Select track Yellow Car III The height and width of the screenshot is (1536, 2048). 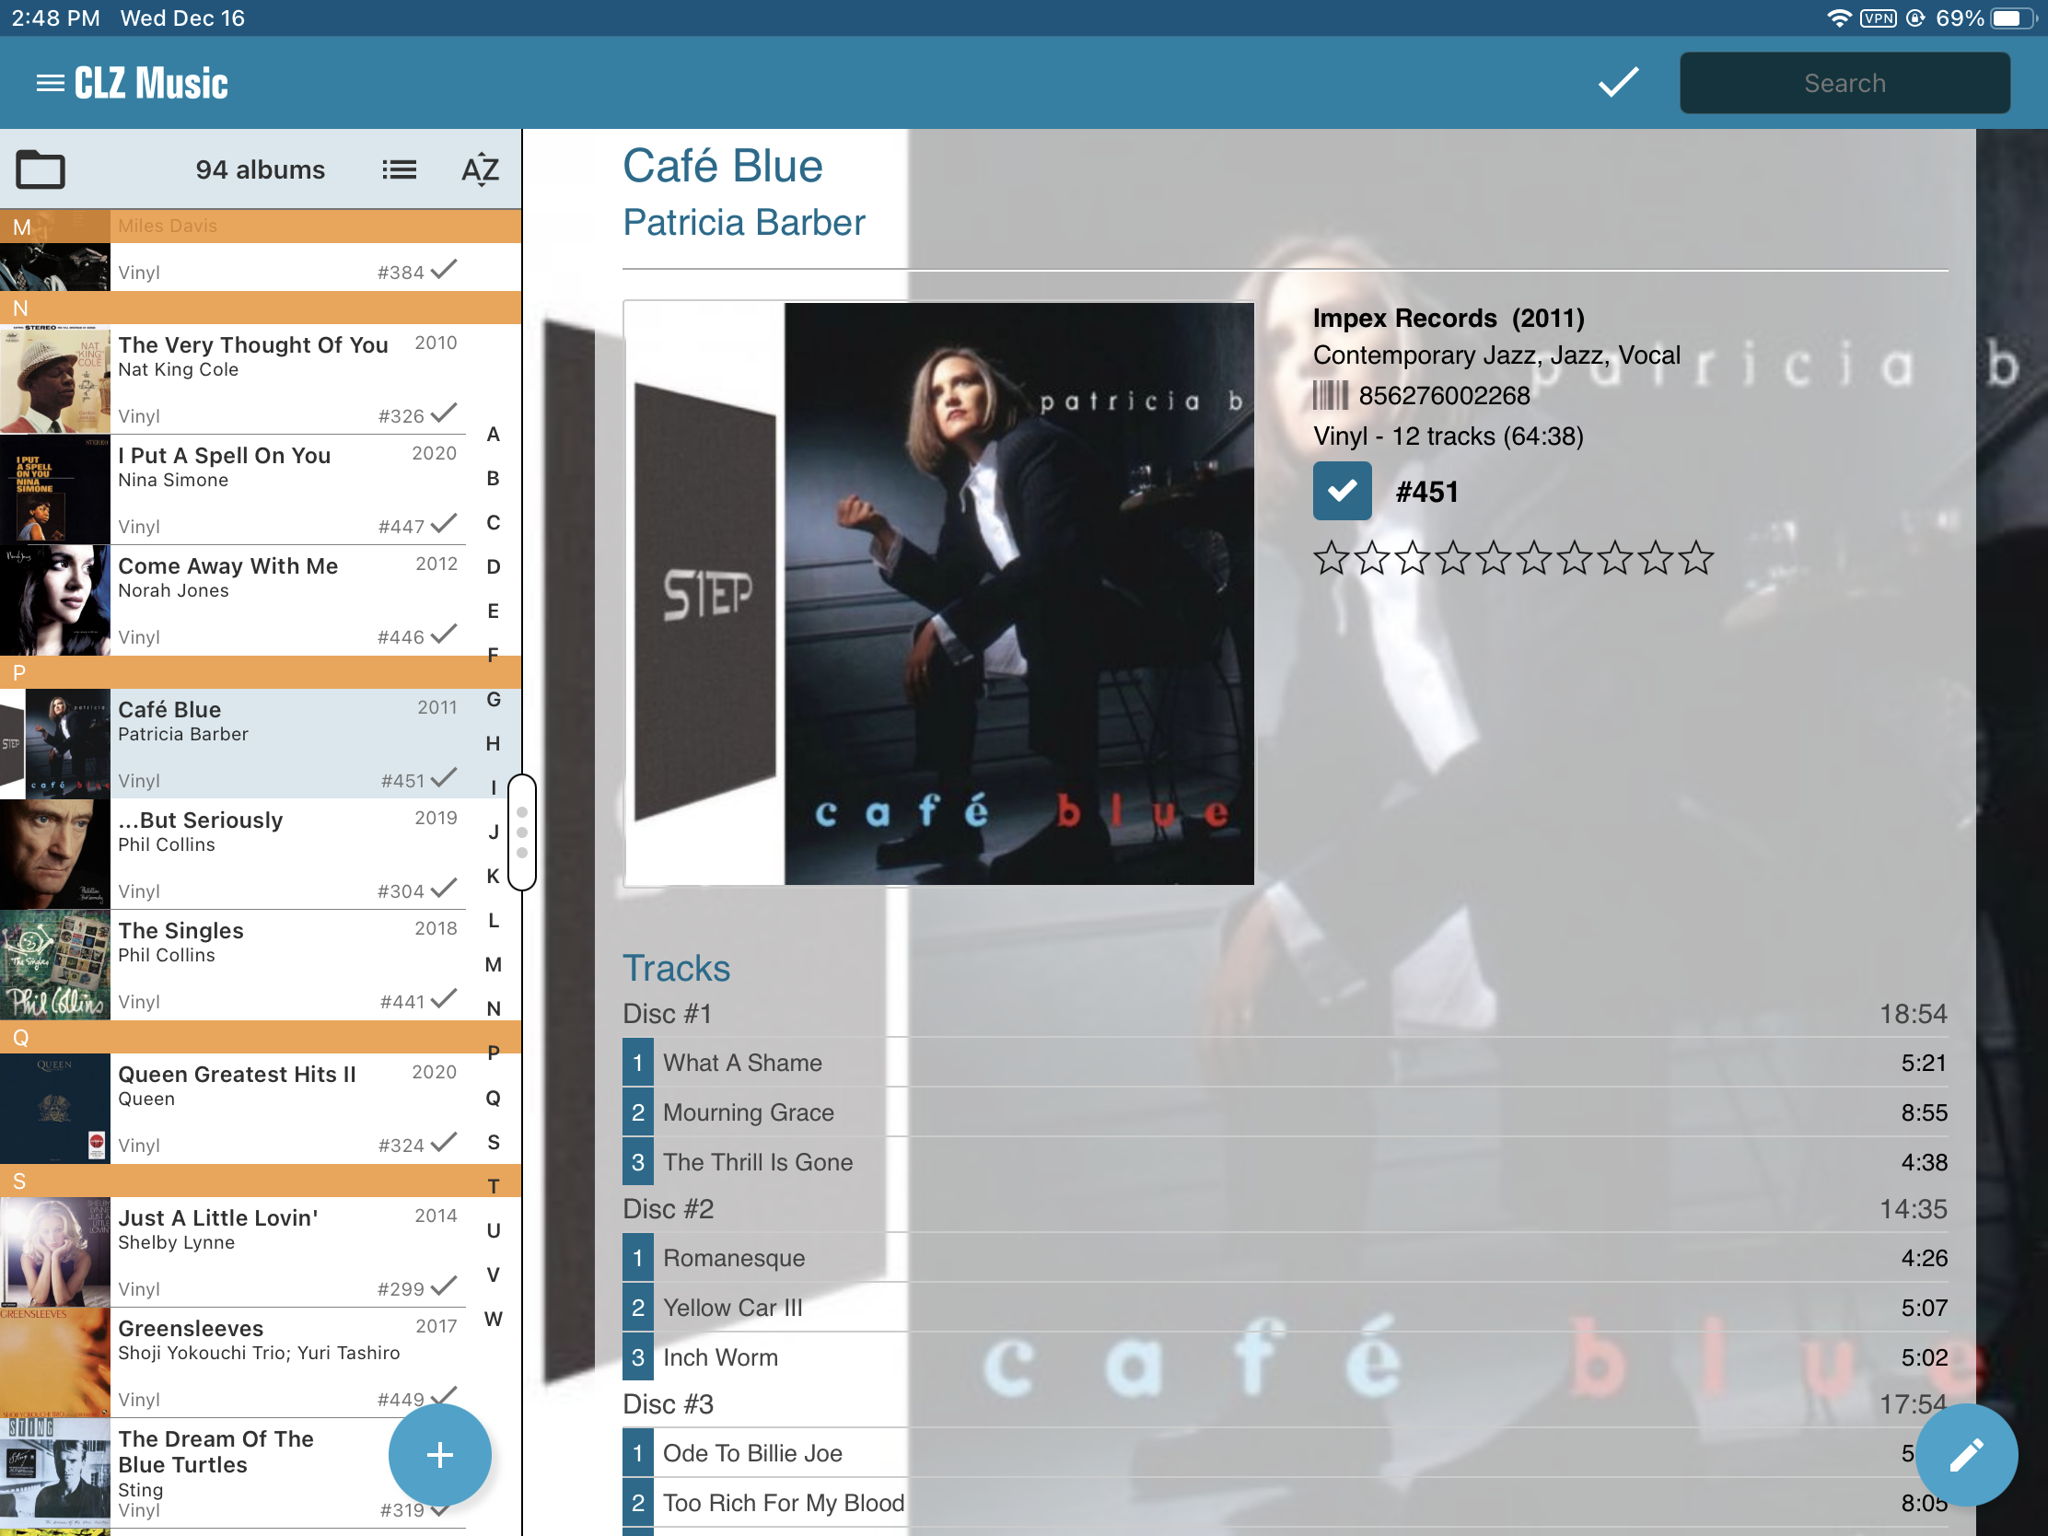pyautogui.click(x=1285, y=1307)
